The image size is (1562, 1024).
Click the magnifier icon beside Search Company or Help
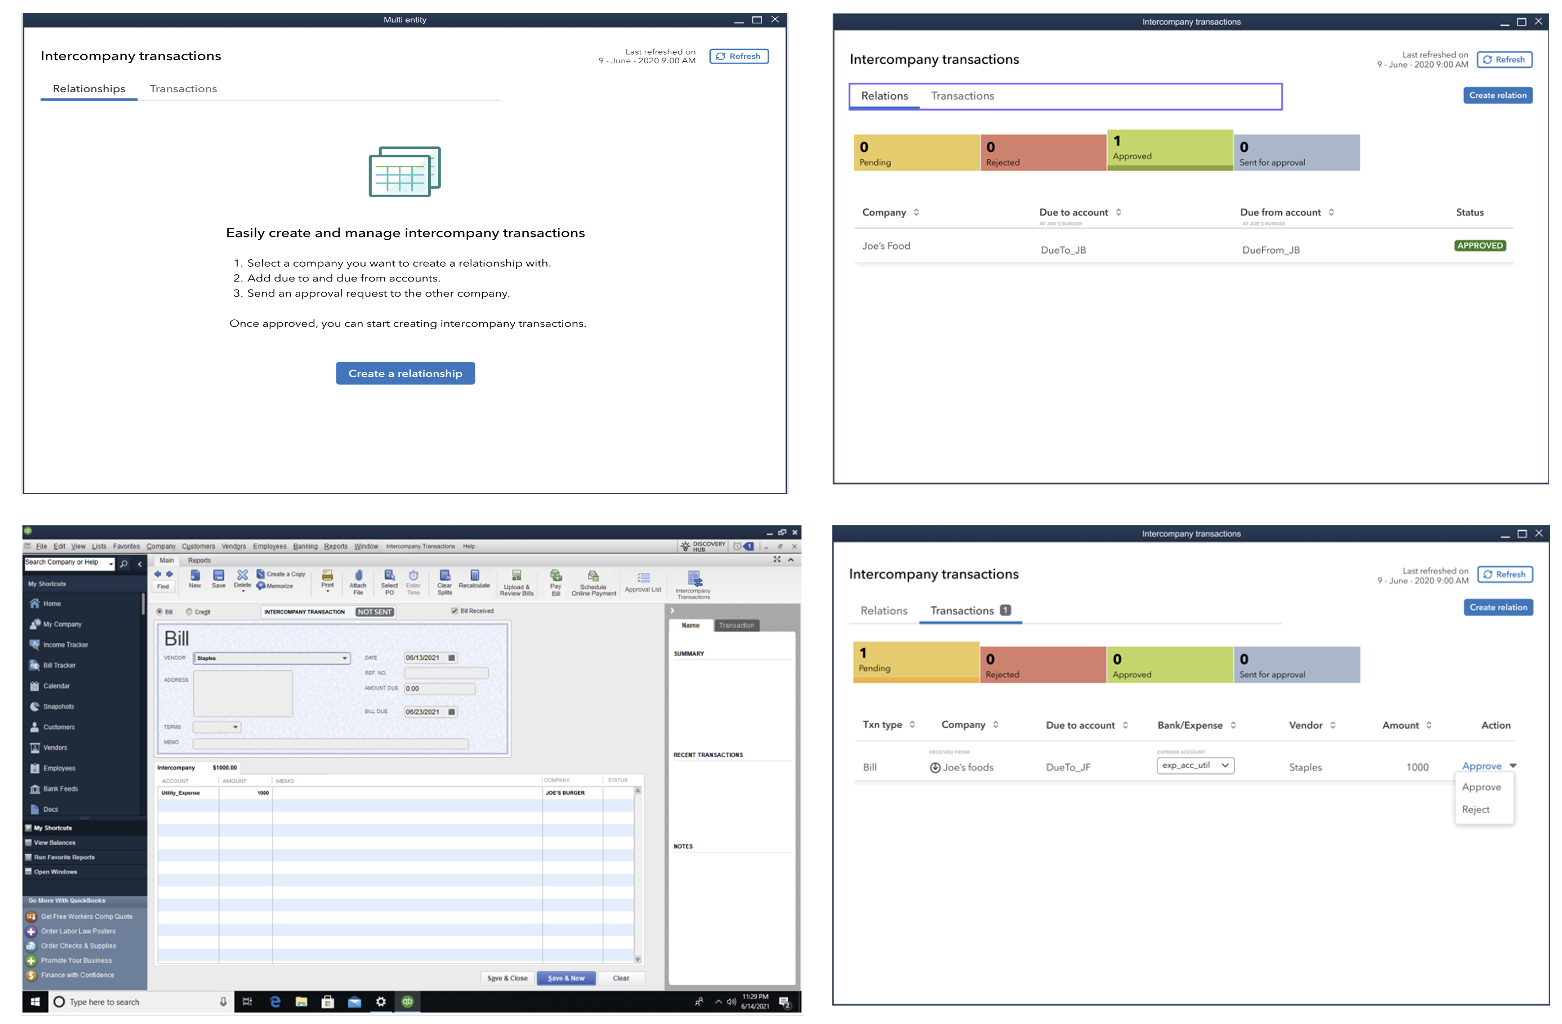(124, 564)
